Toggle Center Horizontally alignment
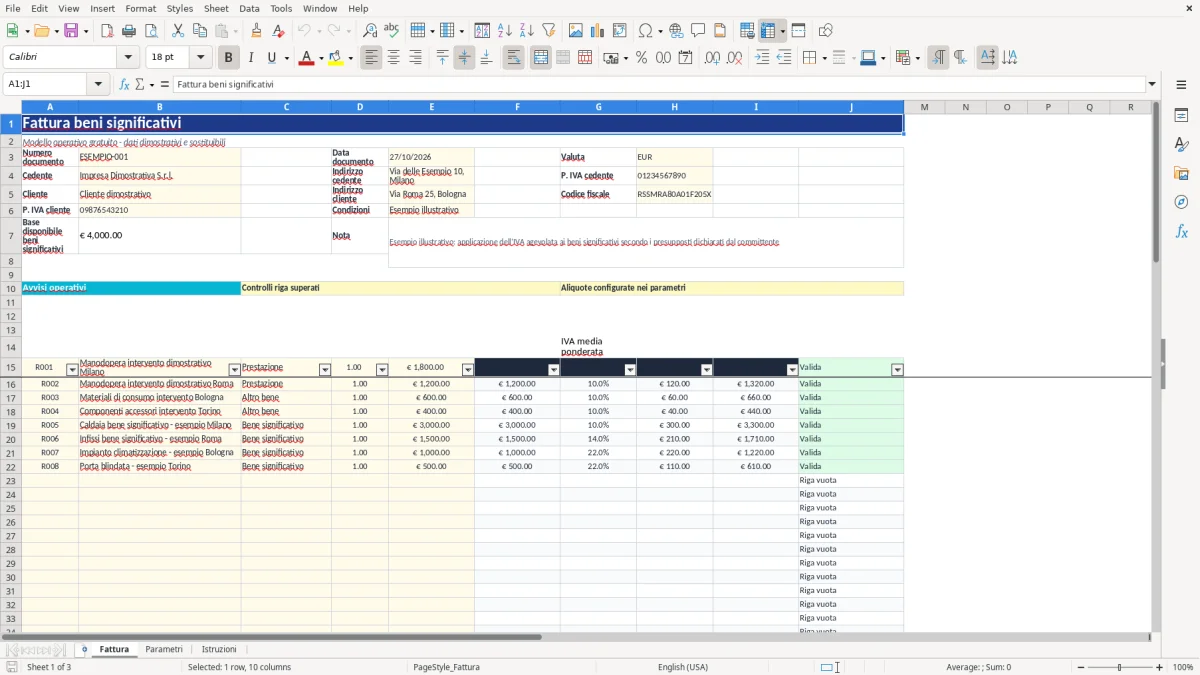Image resolution: width=1200 pixels, height=675 pixels. [393, 58]
